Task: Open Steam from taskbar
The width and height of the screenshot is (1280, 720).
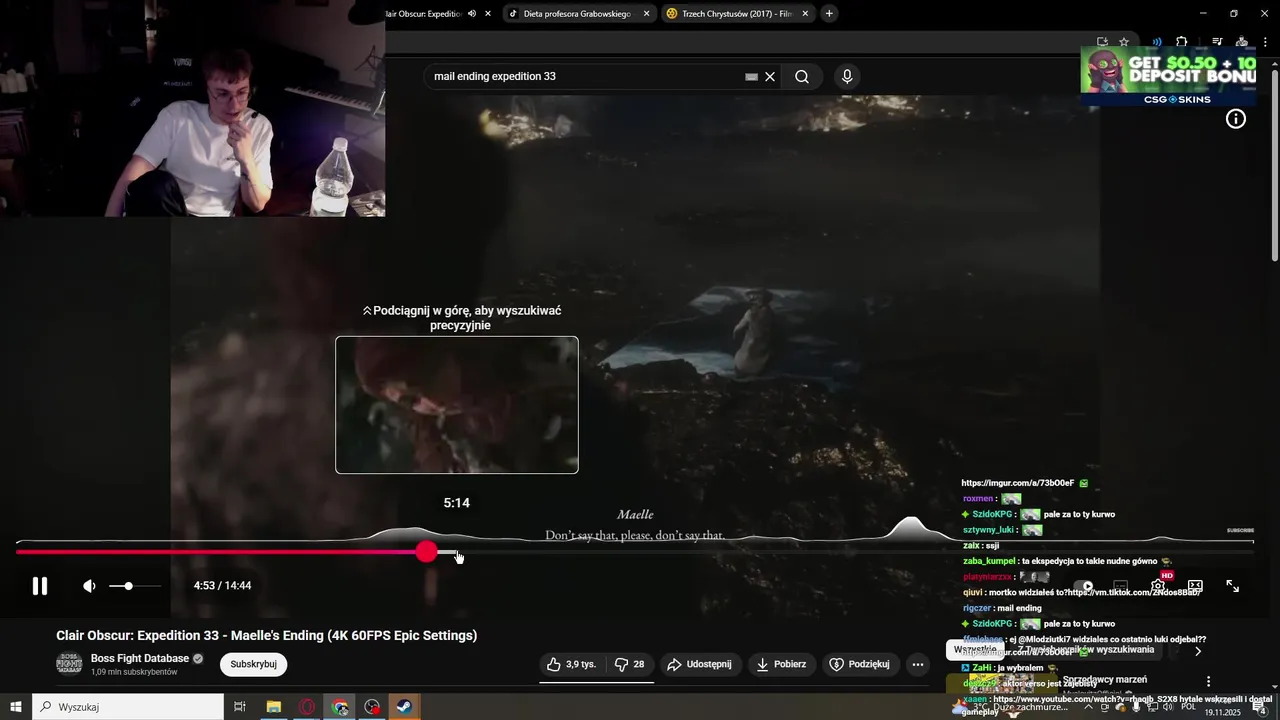Action: pyautogui.click(x=405, y=707)
